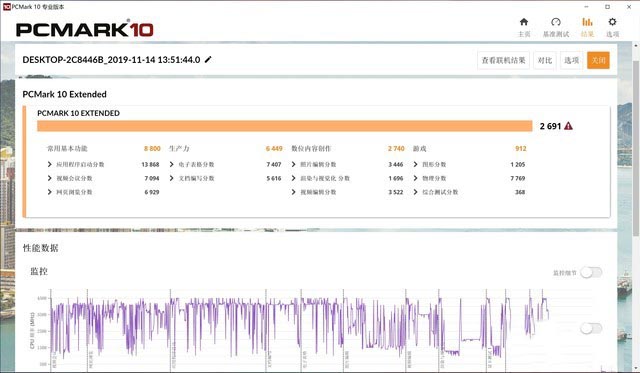Image resolution: width=640 pixels, height=373 pixels.
Task: Expand the 应用程序启动分数 row
Action: [50, 164]
